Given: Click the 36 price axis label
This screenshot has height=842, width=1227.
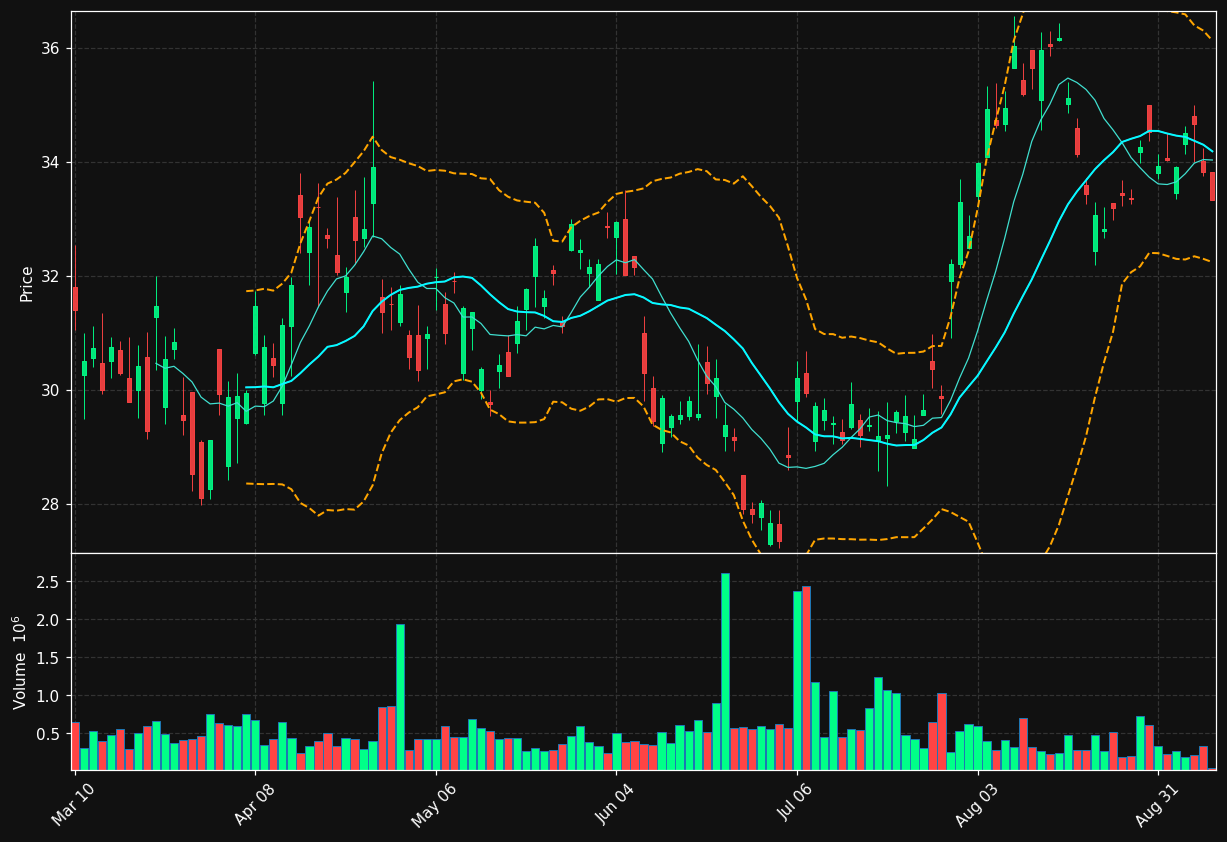Looking at the screenshot, I should (51, 49).
